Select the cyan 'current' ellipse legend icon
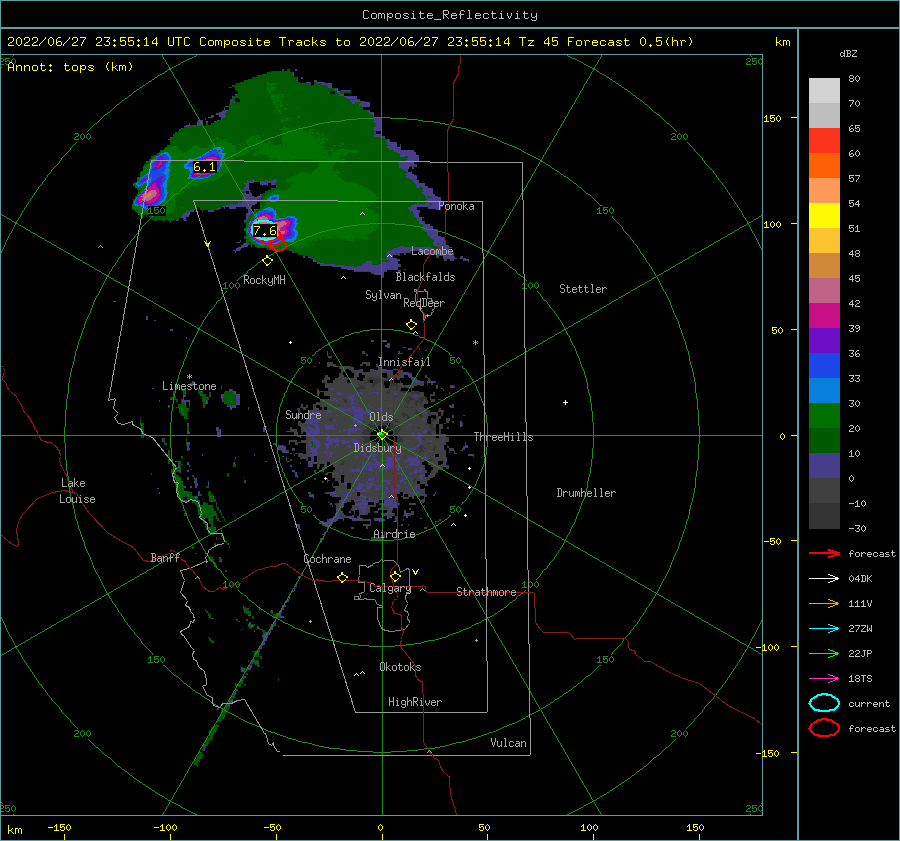Image resolution: width=900 pixels, height=841 pixels. pyautogui.click(x=824, y=703)
